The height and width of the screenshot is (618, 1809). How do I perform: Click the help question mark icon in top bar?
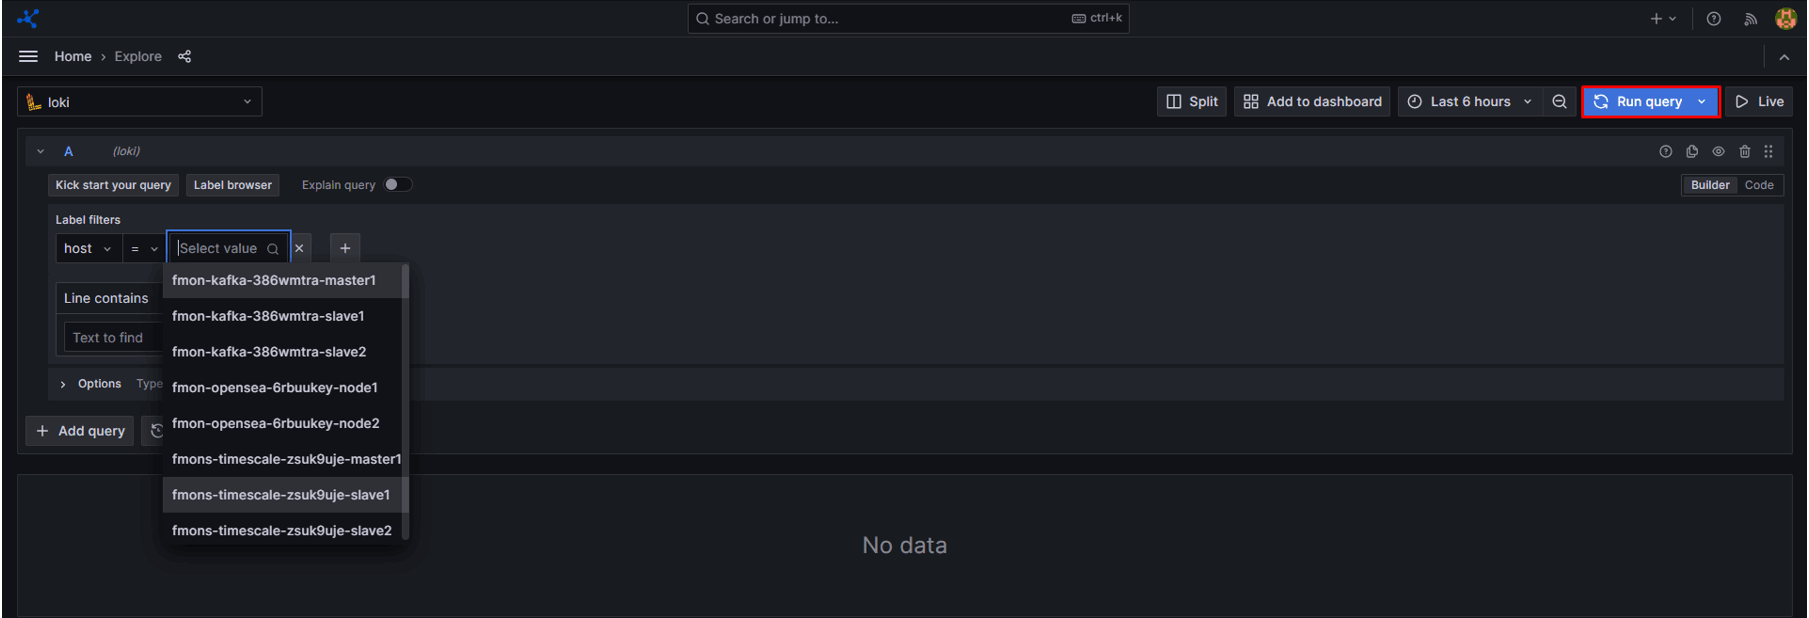coord(1714,19)
